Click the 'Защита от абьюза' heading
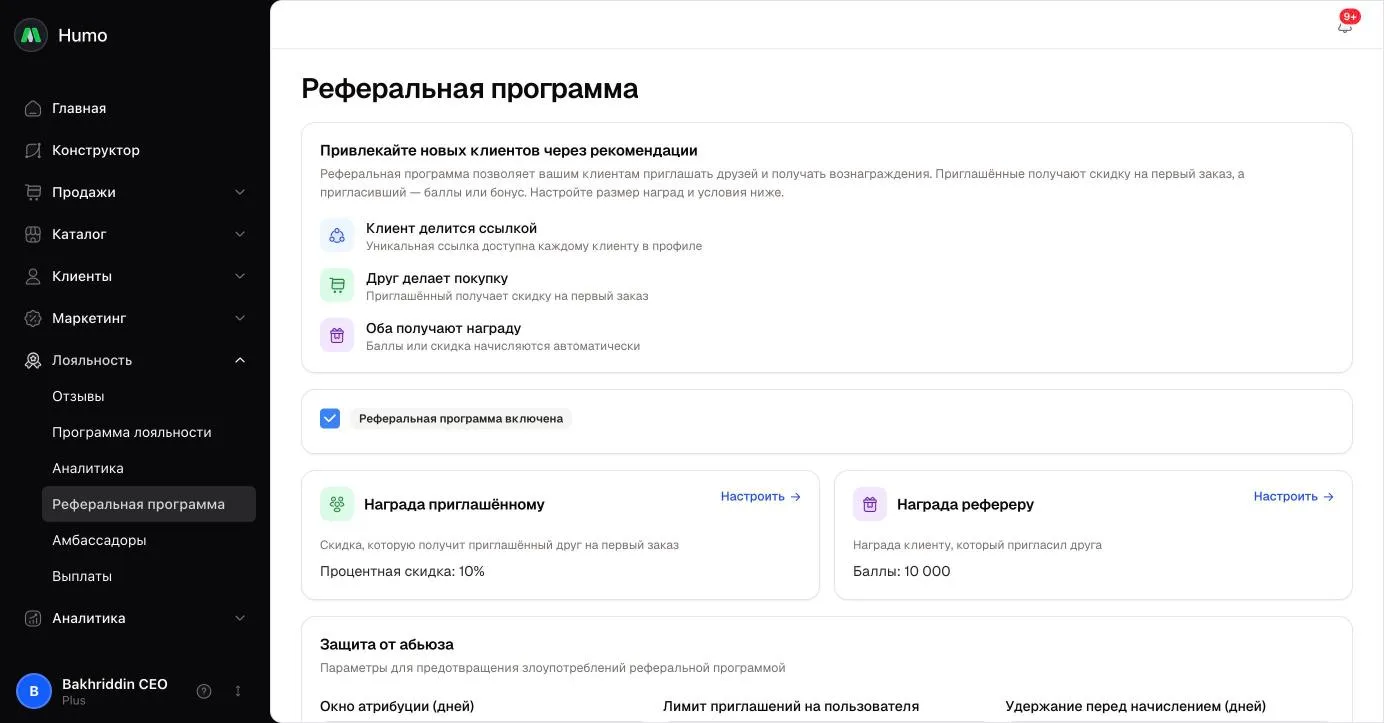1384x723 pixels. 387,644
